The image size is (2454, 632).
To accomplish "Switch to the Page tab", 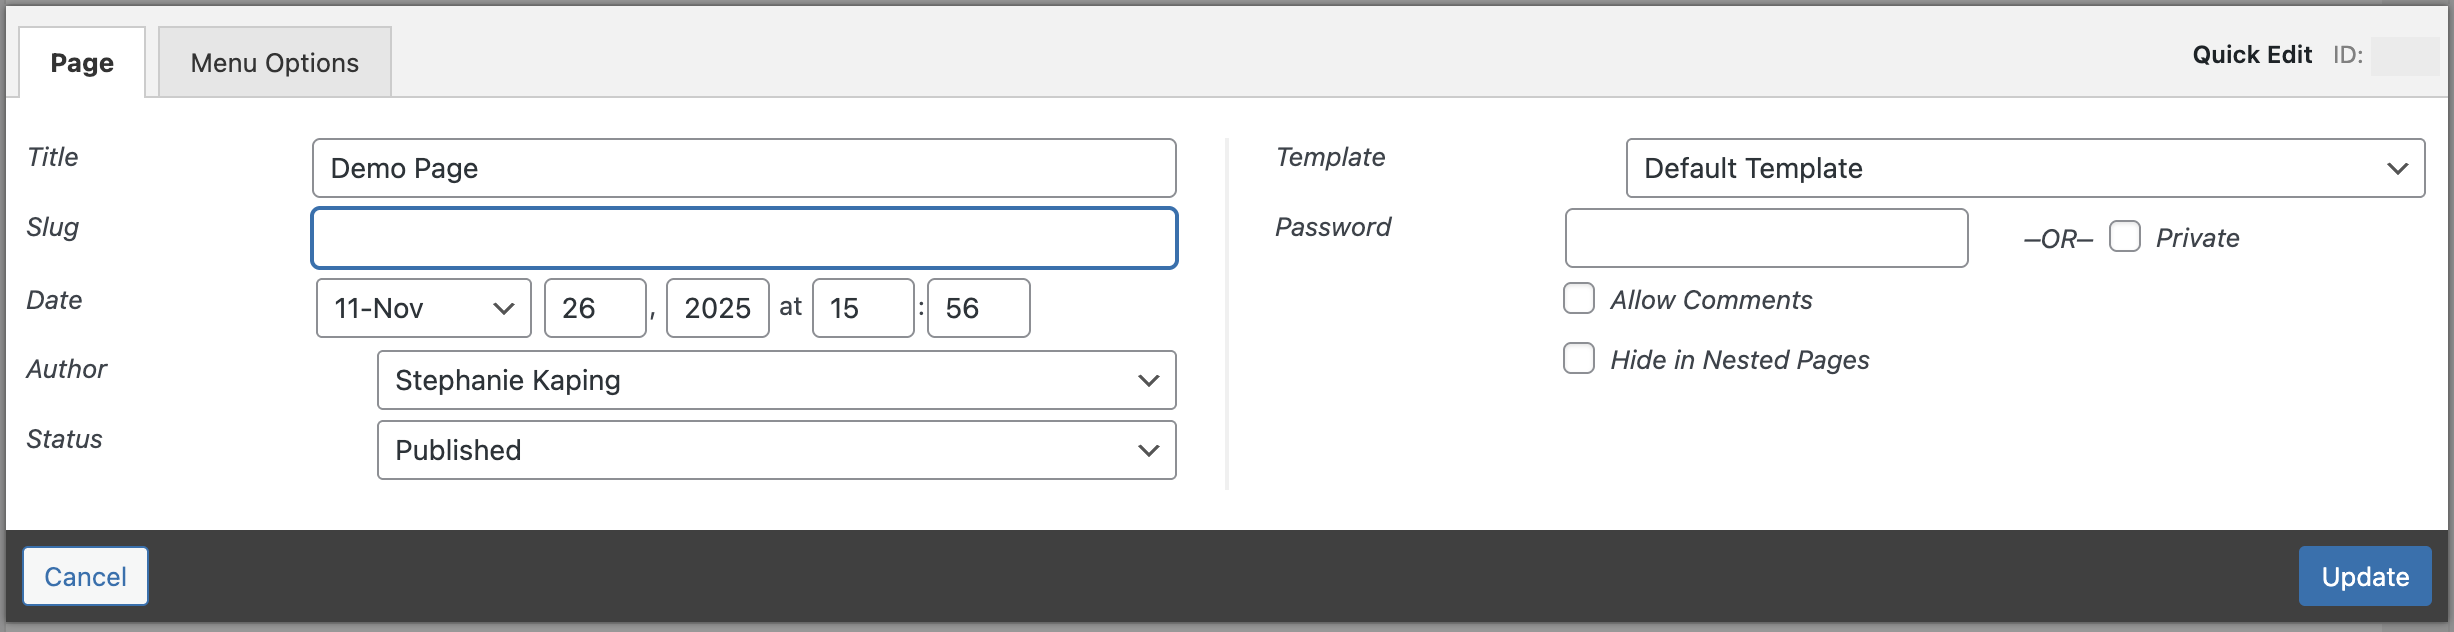I will (82, 63).
